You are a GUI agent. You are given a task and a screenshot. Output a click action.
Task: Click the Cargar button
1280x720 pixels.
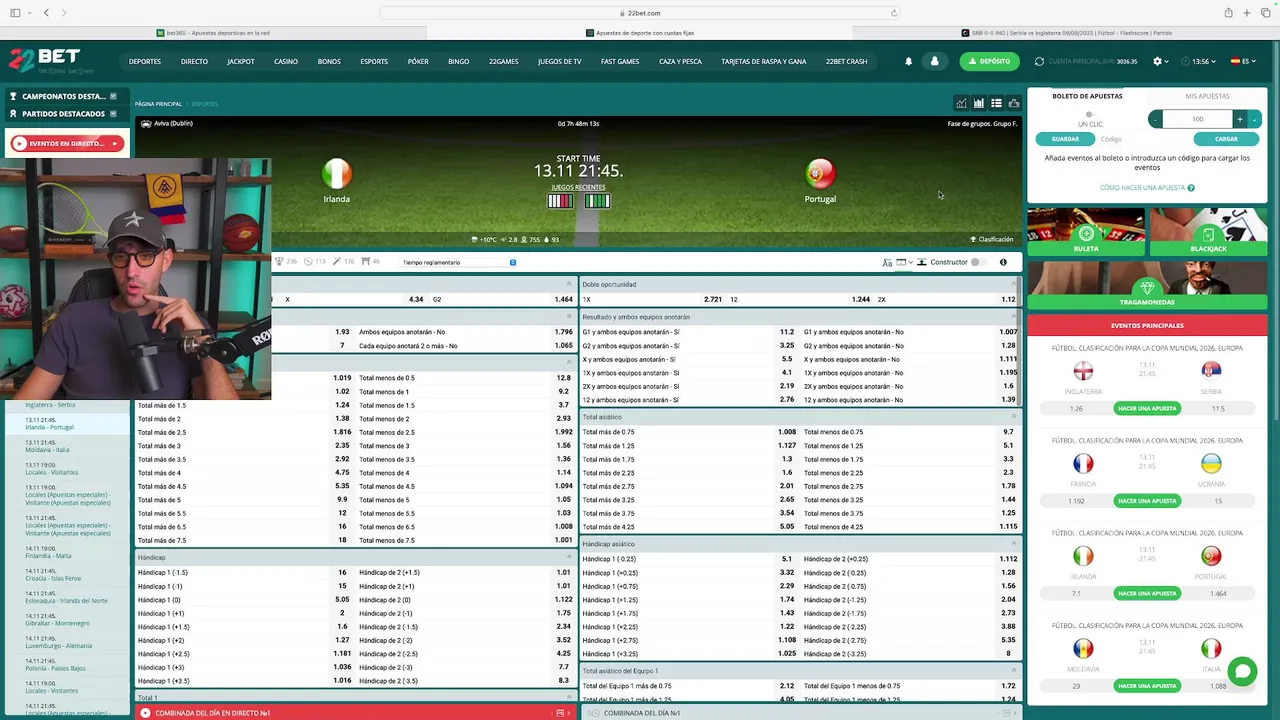(1226, 139)
